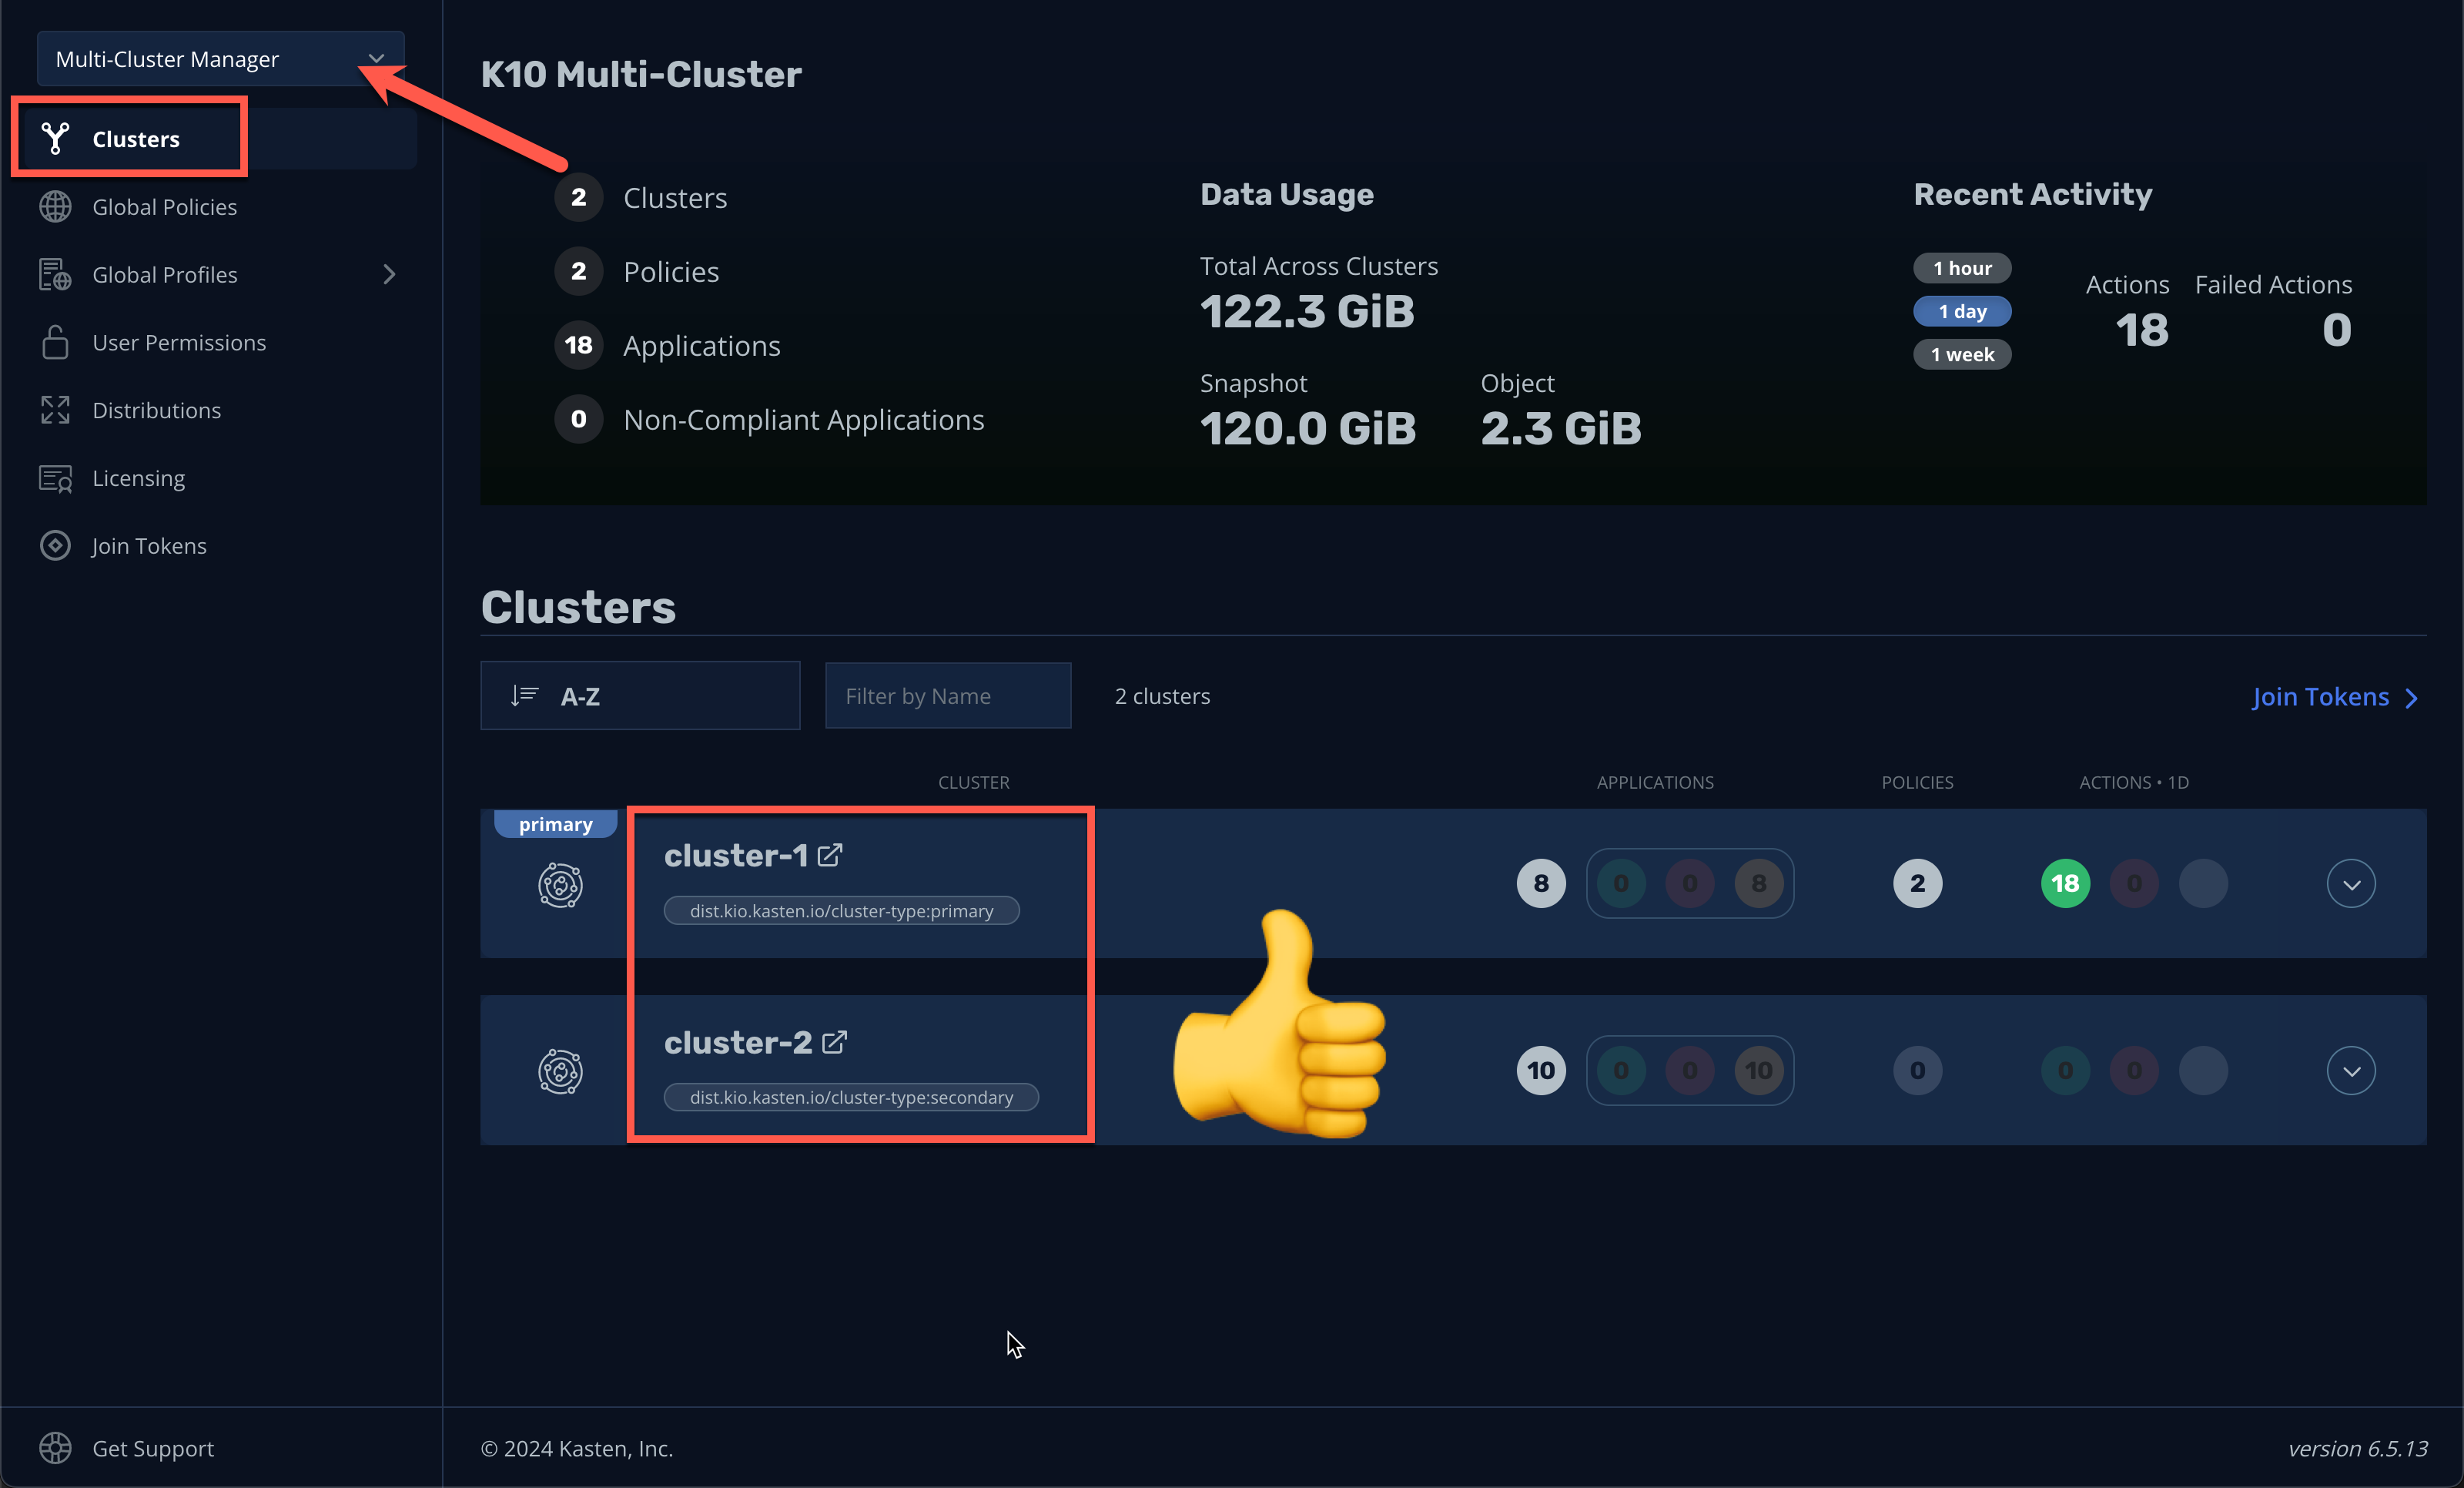Select the 1 day activity range
Viewport: 2464px width, 1488px height.
pos(1962,311)
